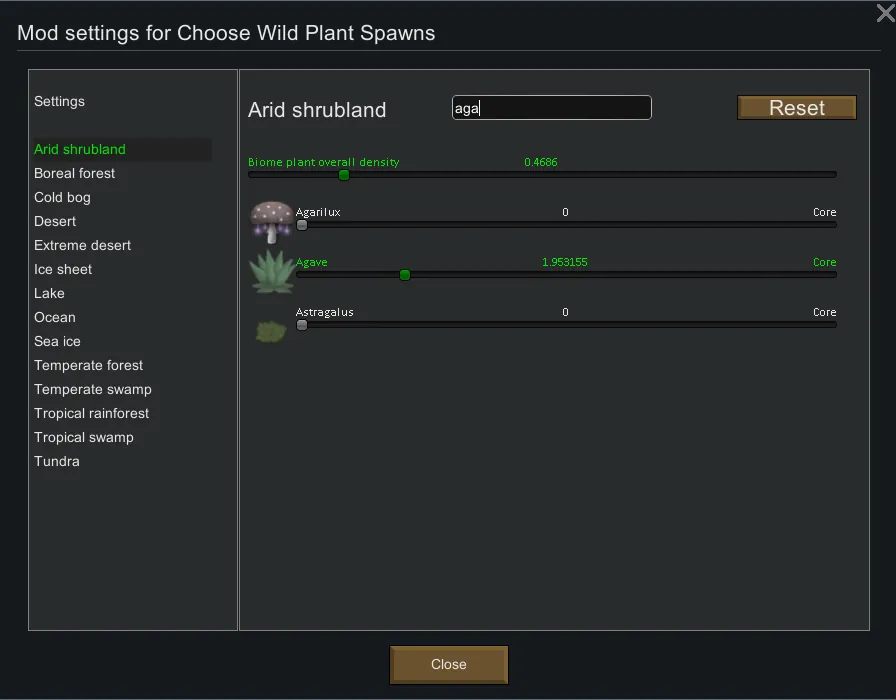This screenshot has width=896, height=700.
Task: Click the plant search text field
Action: pos(552,108)
